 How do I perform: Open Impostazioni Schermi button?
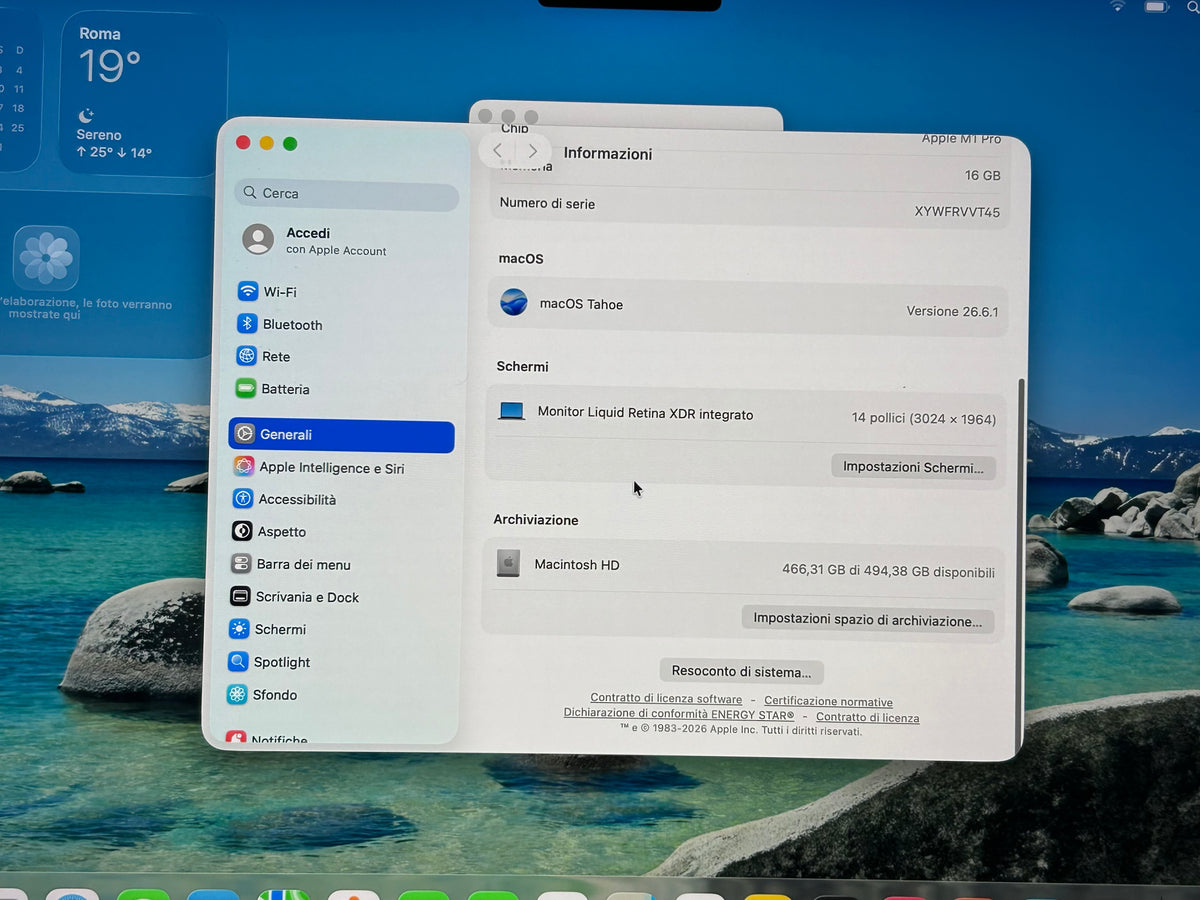pos(913,467)
